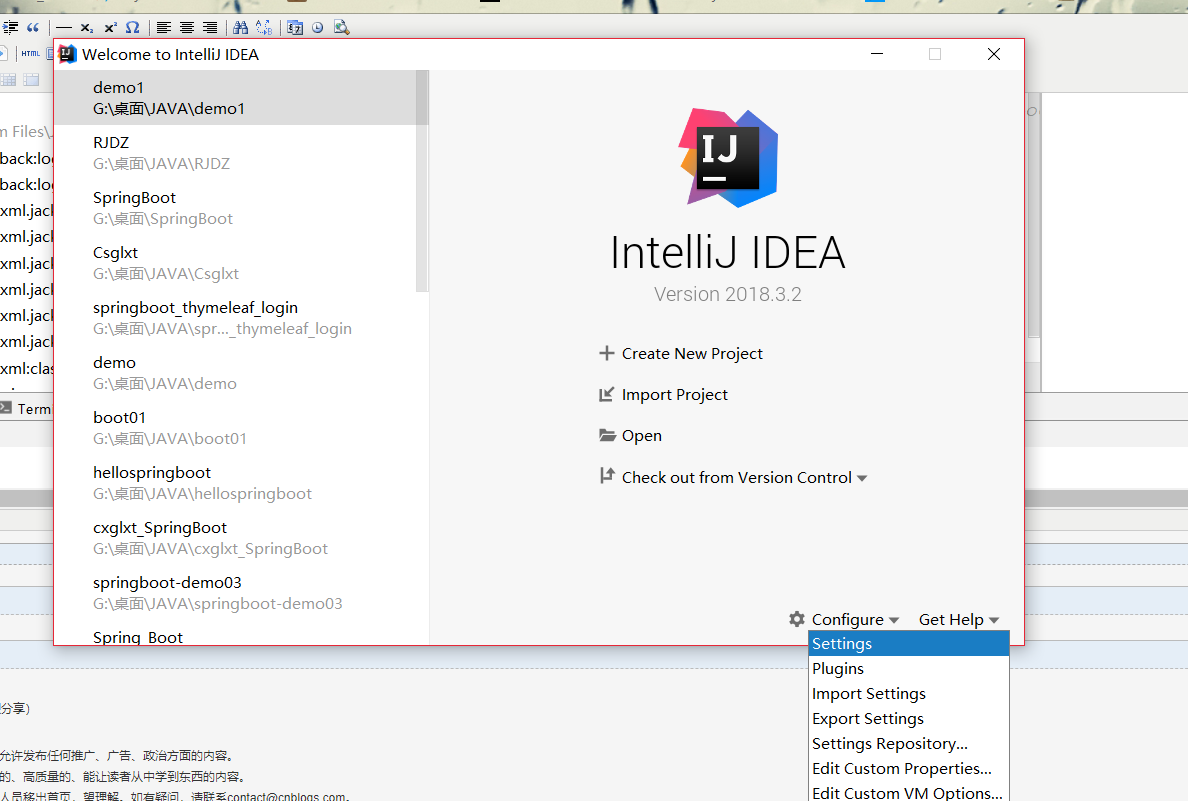Screen dimensions: 1188x801
Task: Expand the Check out from Version Control arrow
Action: [x=861, y=479]
